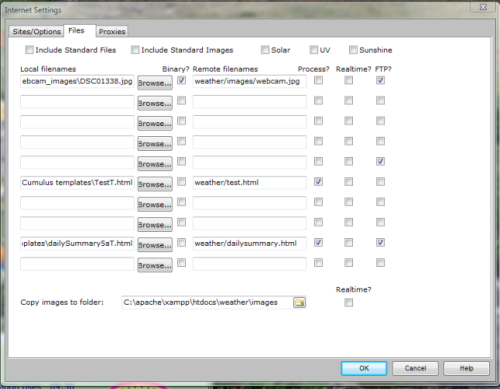This screenshot has height=389, width=500.
Task: Browse for dailySummarySaT.html local file
Action: (155, 245)
